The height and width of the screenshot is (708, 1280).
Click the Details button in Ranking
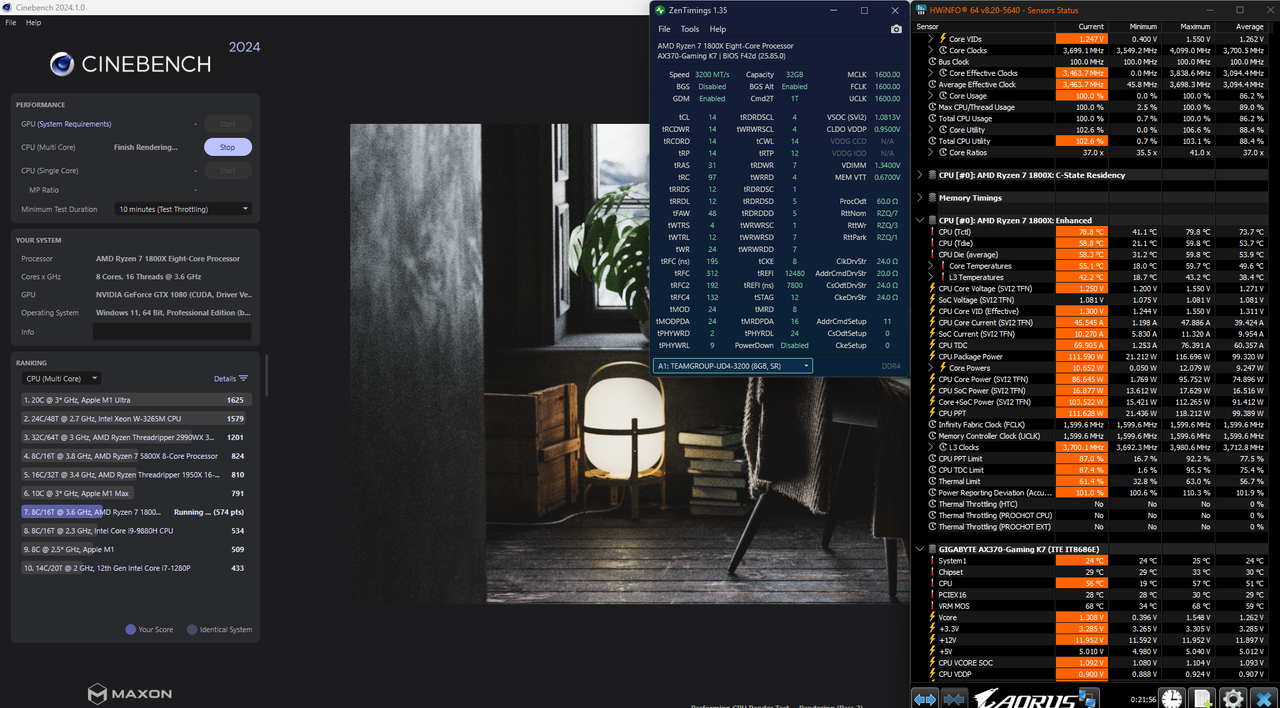click(x=230, y=379)
